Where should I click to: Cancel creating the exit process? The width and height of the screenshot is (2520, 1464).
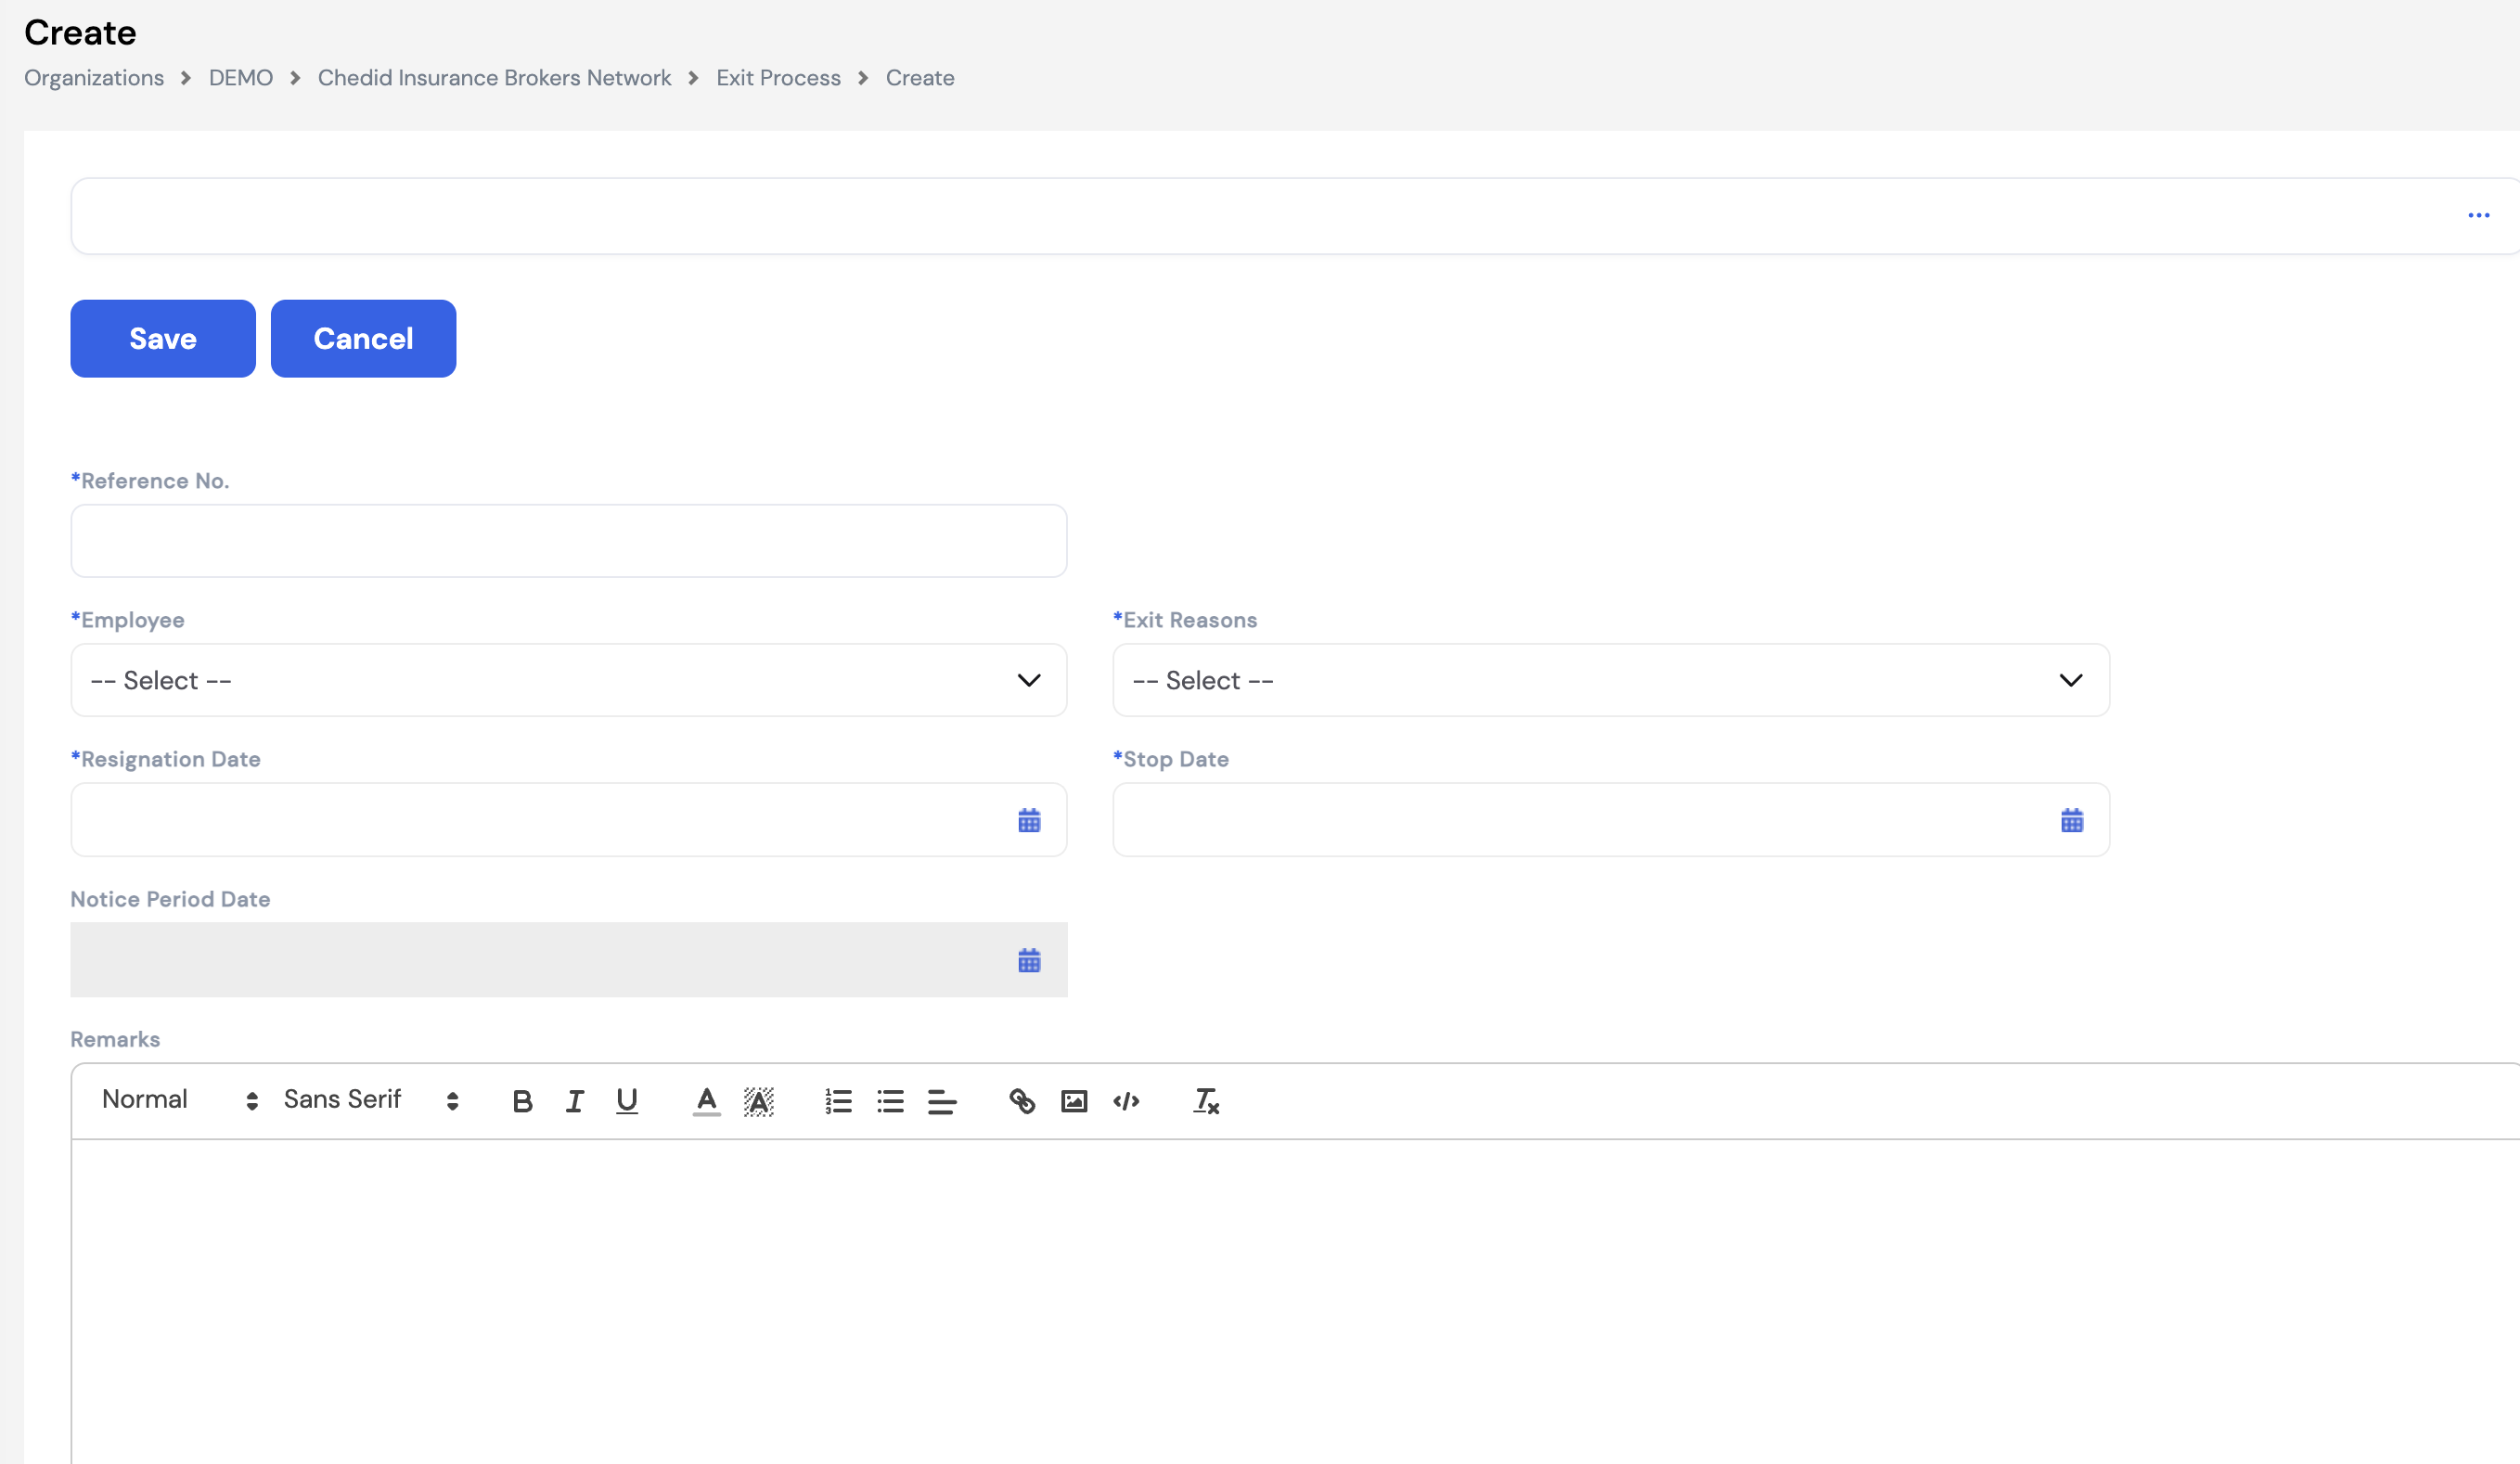point(363,338)
